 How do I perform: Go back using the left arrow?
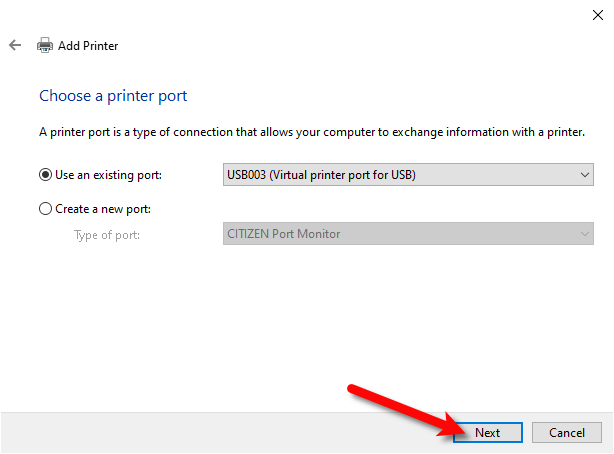click(15, 45)
